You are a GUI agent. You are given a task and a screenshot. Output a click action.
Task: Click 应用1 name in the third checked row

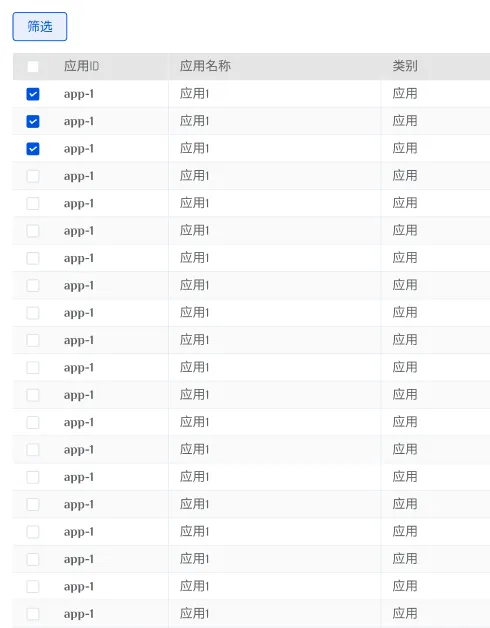click(x=194, y=149)
